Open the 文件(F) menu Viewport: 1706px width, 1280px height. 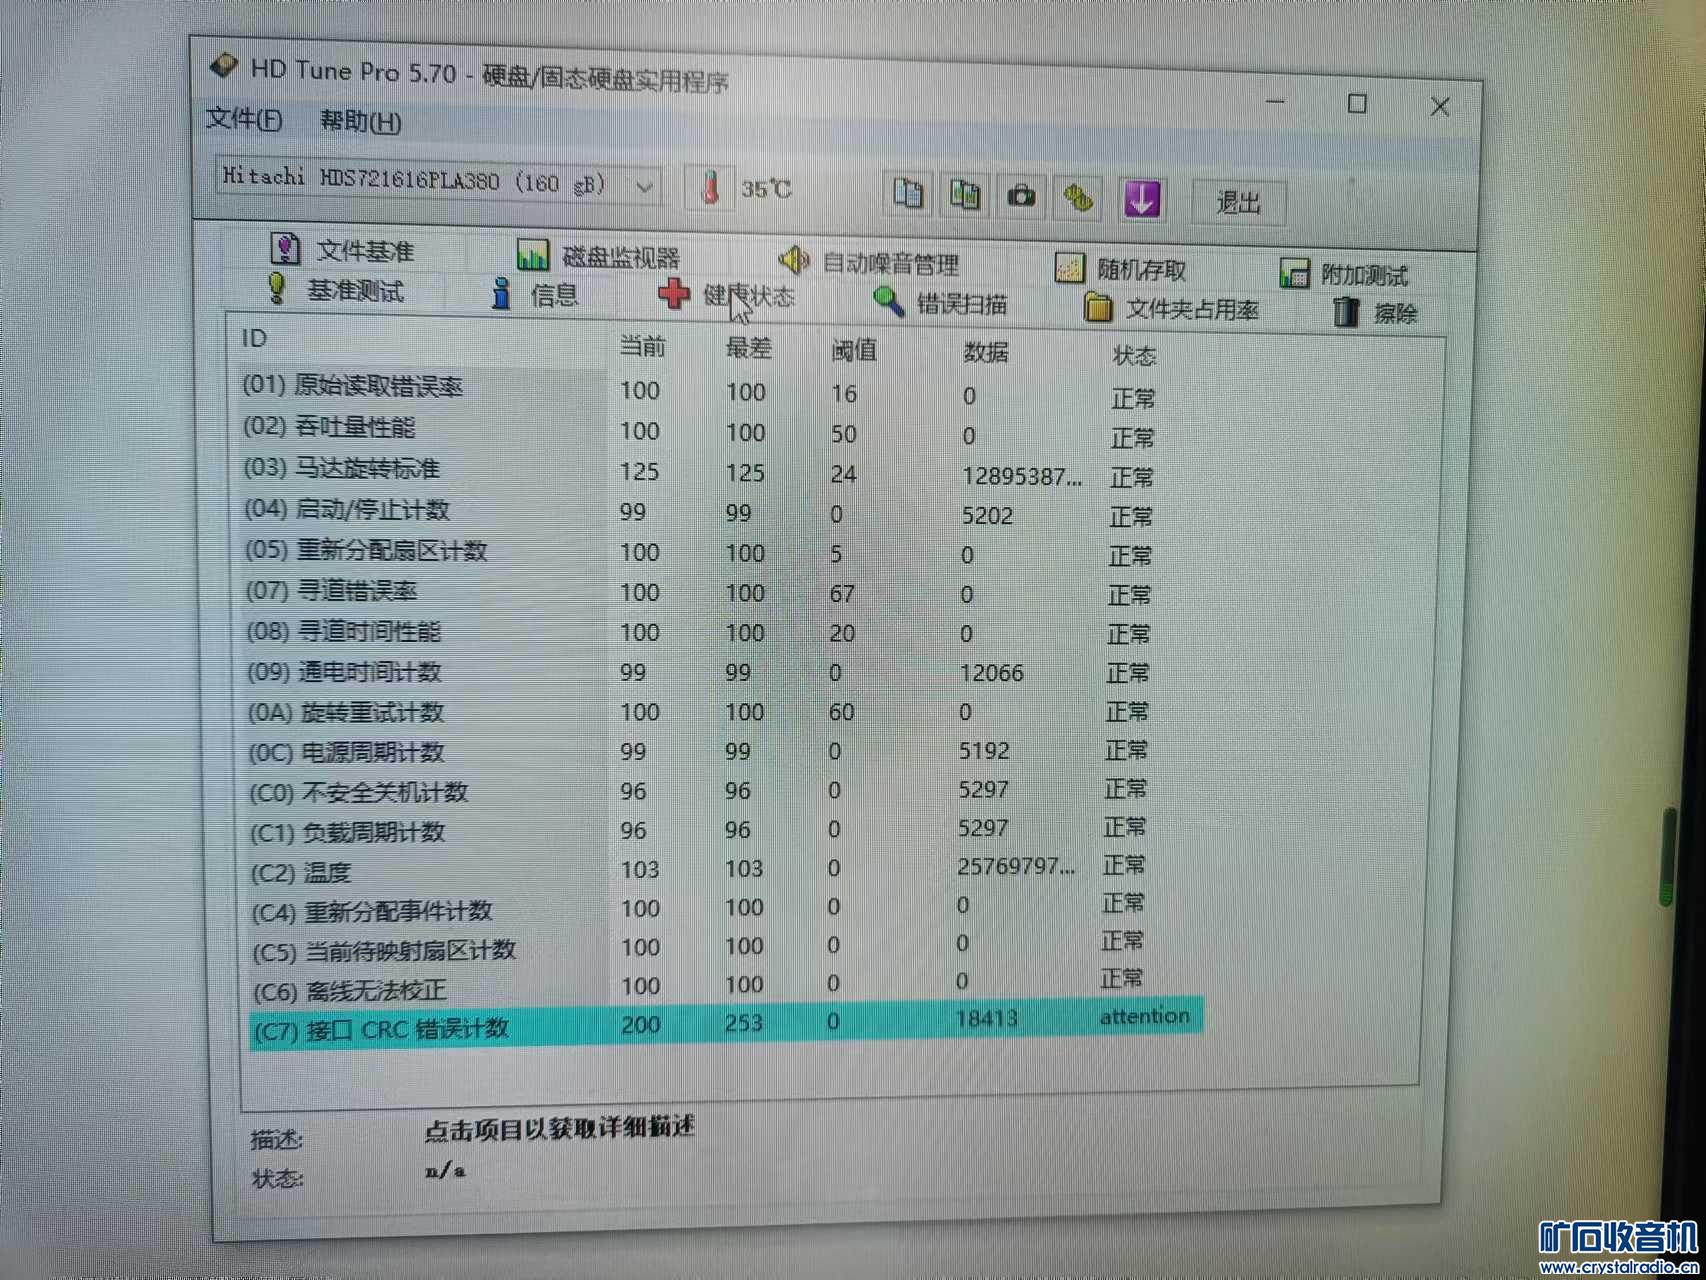click(244, 119)
